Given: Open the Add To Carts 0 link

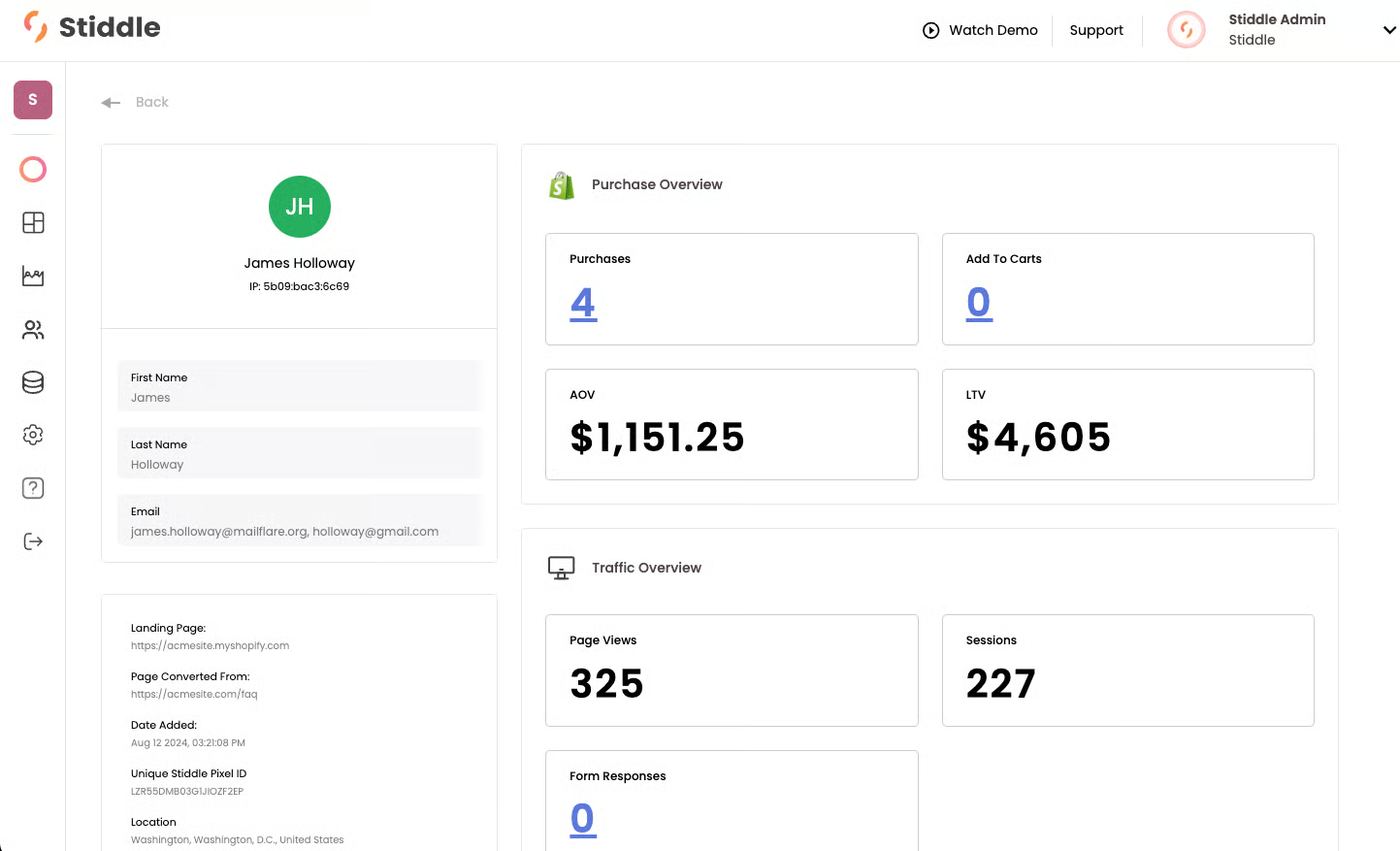Looking at the screenshot, I should 979,302.
